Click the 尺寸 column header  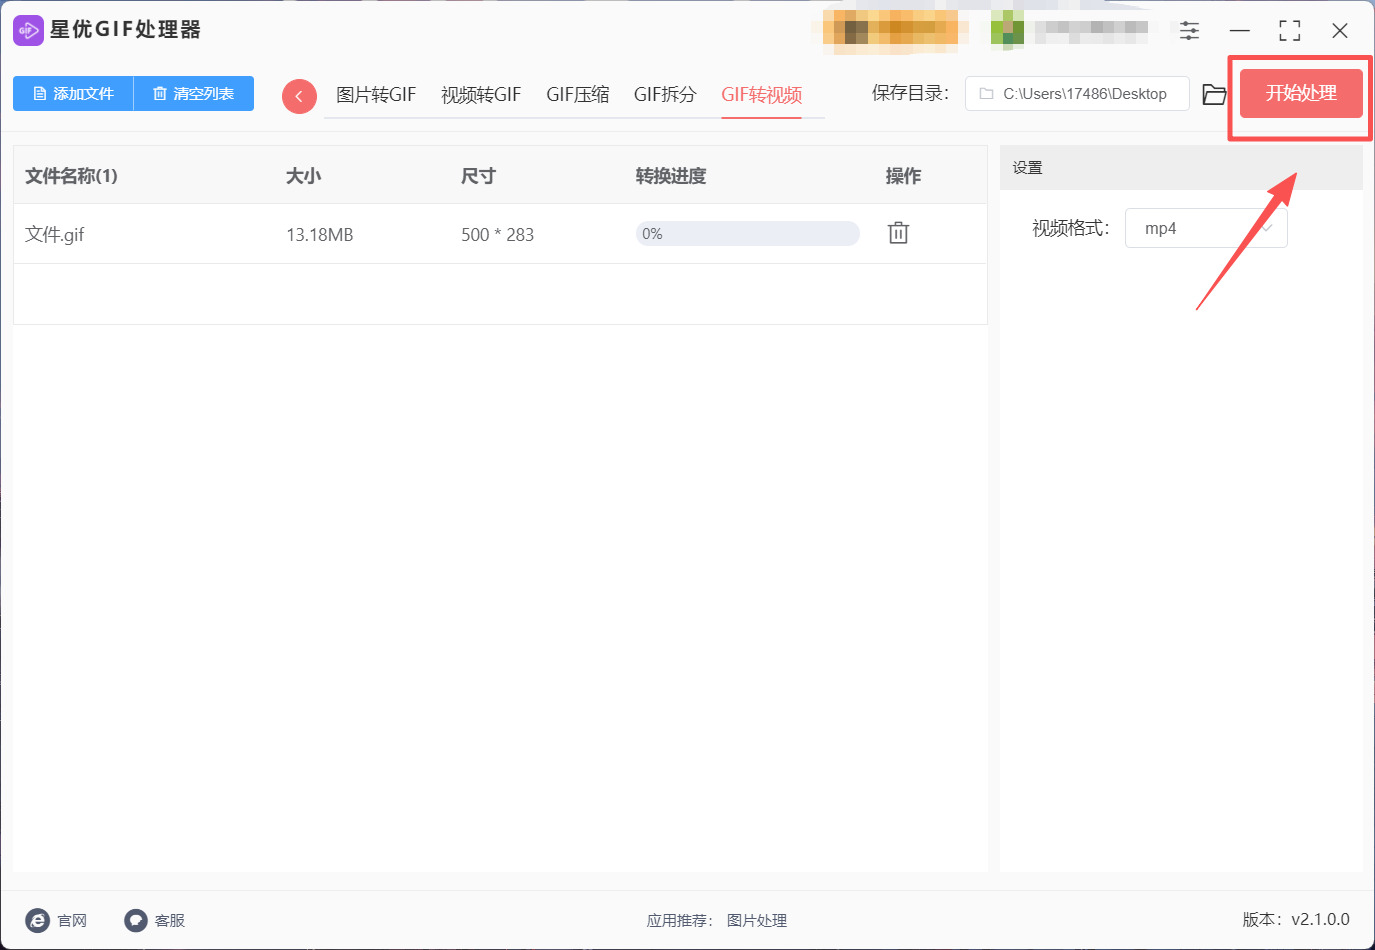pyautogui.click(x=478, y=176)
